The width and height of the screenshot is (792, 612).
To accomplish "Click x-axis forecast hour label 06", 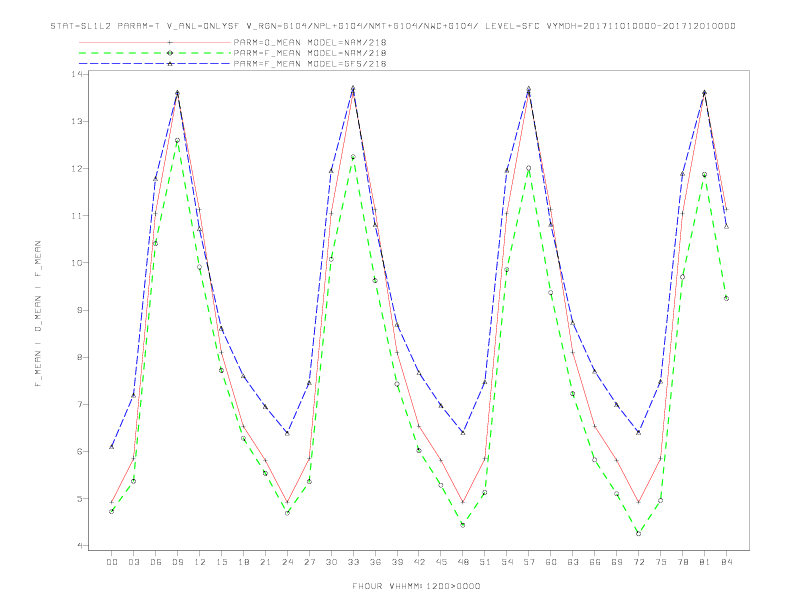I will pyautogui.click(x=156, y=562).
